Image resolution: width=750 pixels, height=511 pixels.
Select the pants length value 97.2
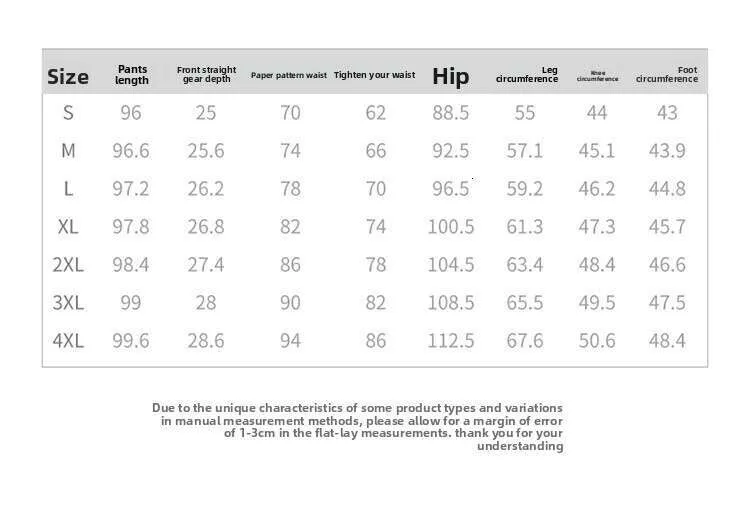point(131,189)
